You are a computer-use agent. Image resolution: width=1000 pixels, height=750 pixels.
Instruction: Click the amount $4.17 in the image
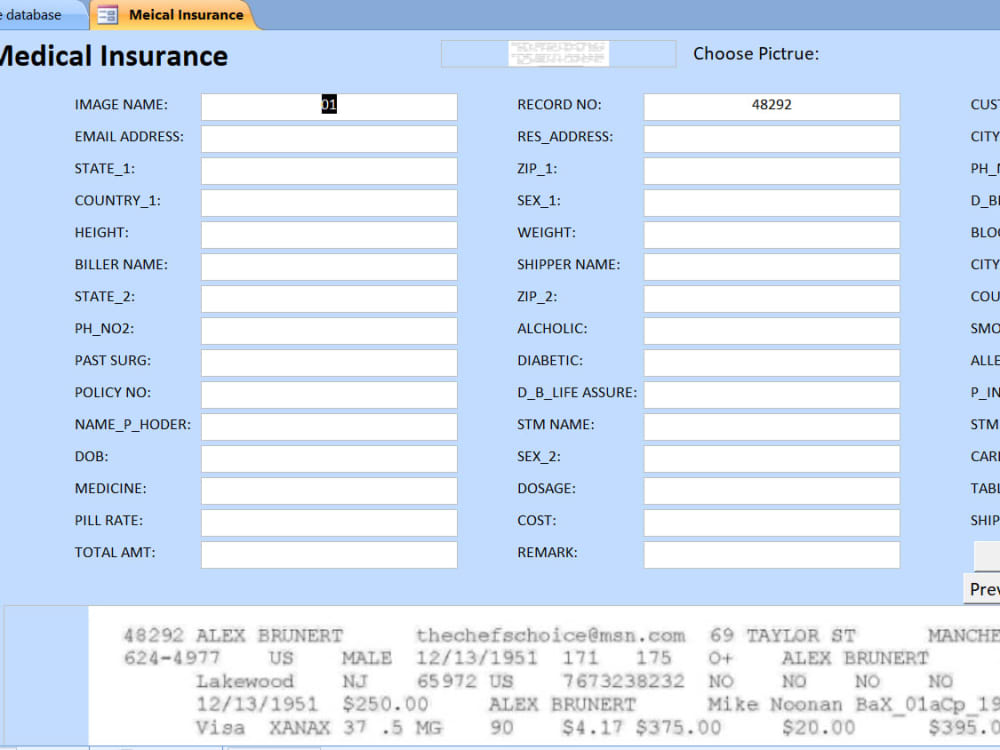coord(592,727)
